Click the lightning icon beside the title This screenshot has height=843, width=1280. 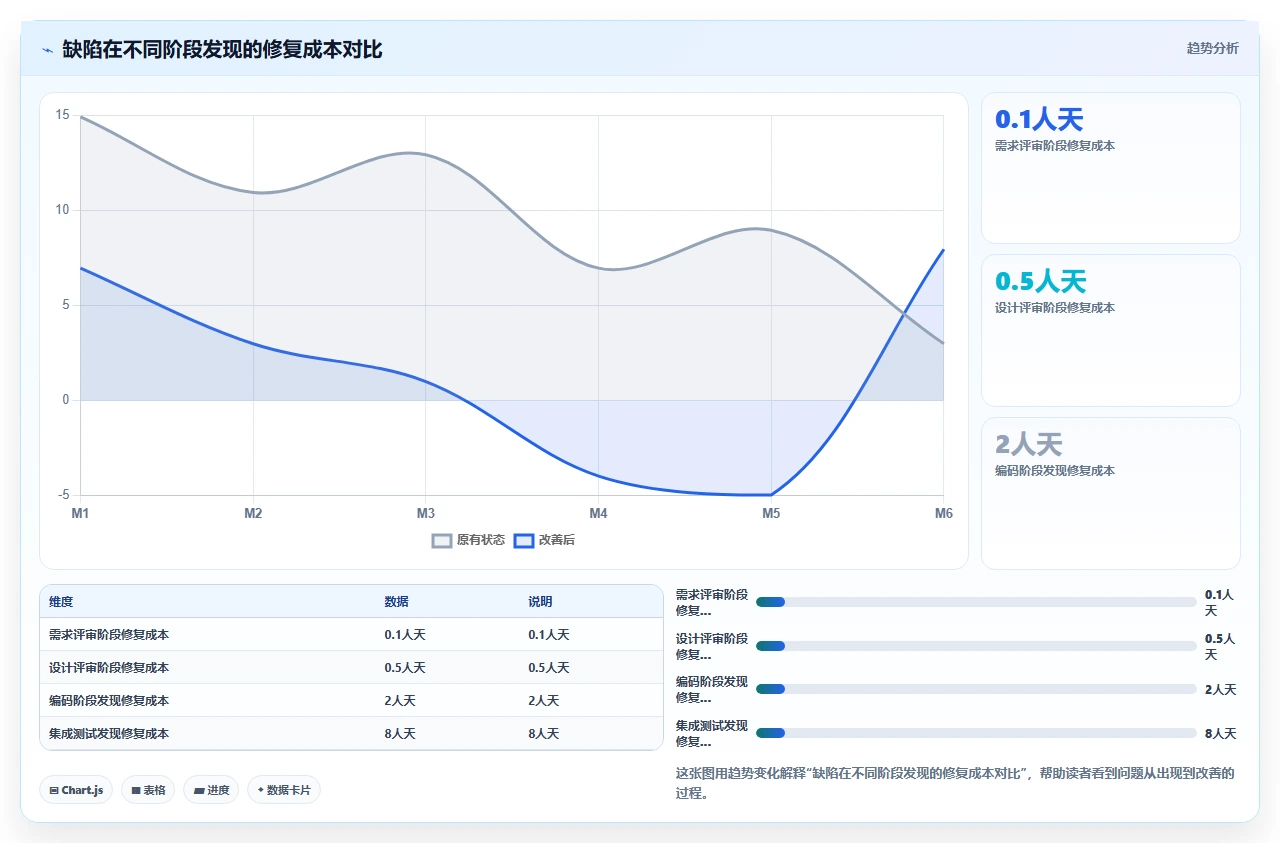pyautogui.click(x=47, y=50)
